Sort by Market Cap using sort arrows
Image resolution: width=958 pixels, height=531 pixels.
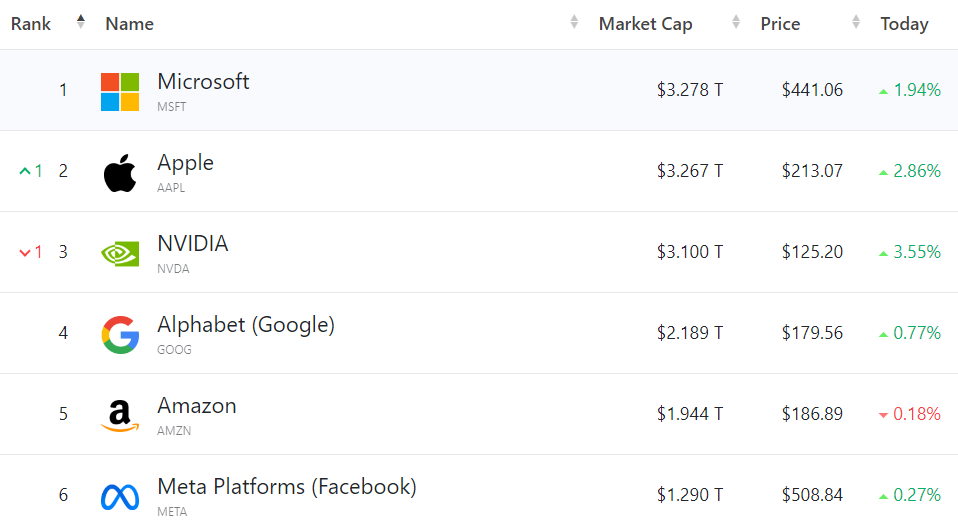coord(736,22)
